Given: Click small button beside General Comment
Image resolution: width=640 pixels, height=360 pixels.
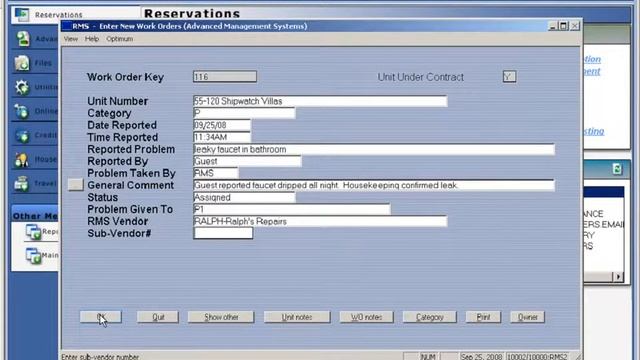Looking at the screenshot, I should 76,184.
